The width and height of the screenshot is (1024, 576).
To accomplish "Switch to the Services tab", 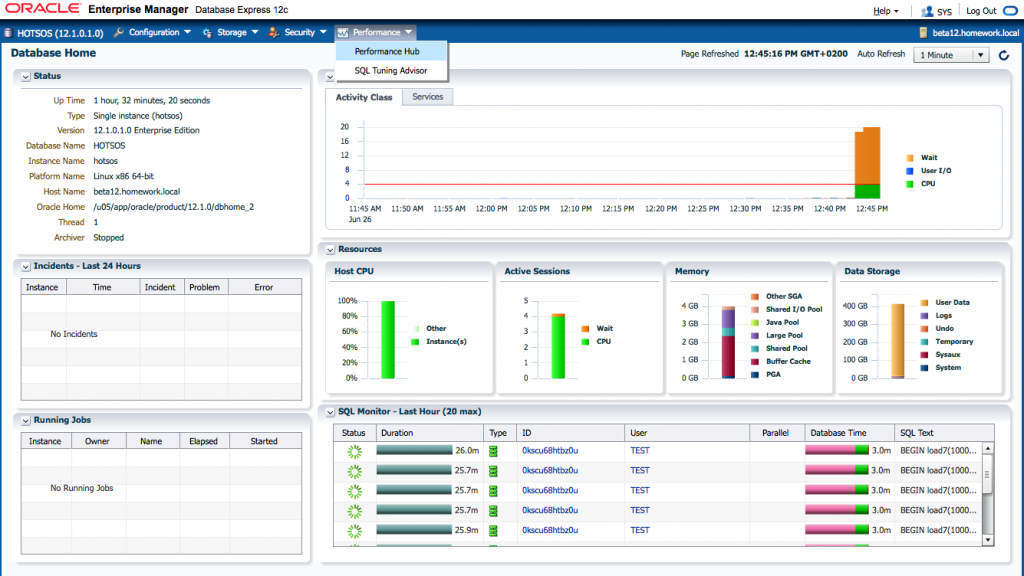I will coord(428,97).
